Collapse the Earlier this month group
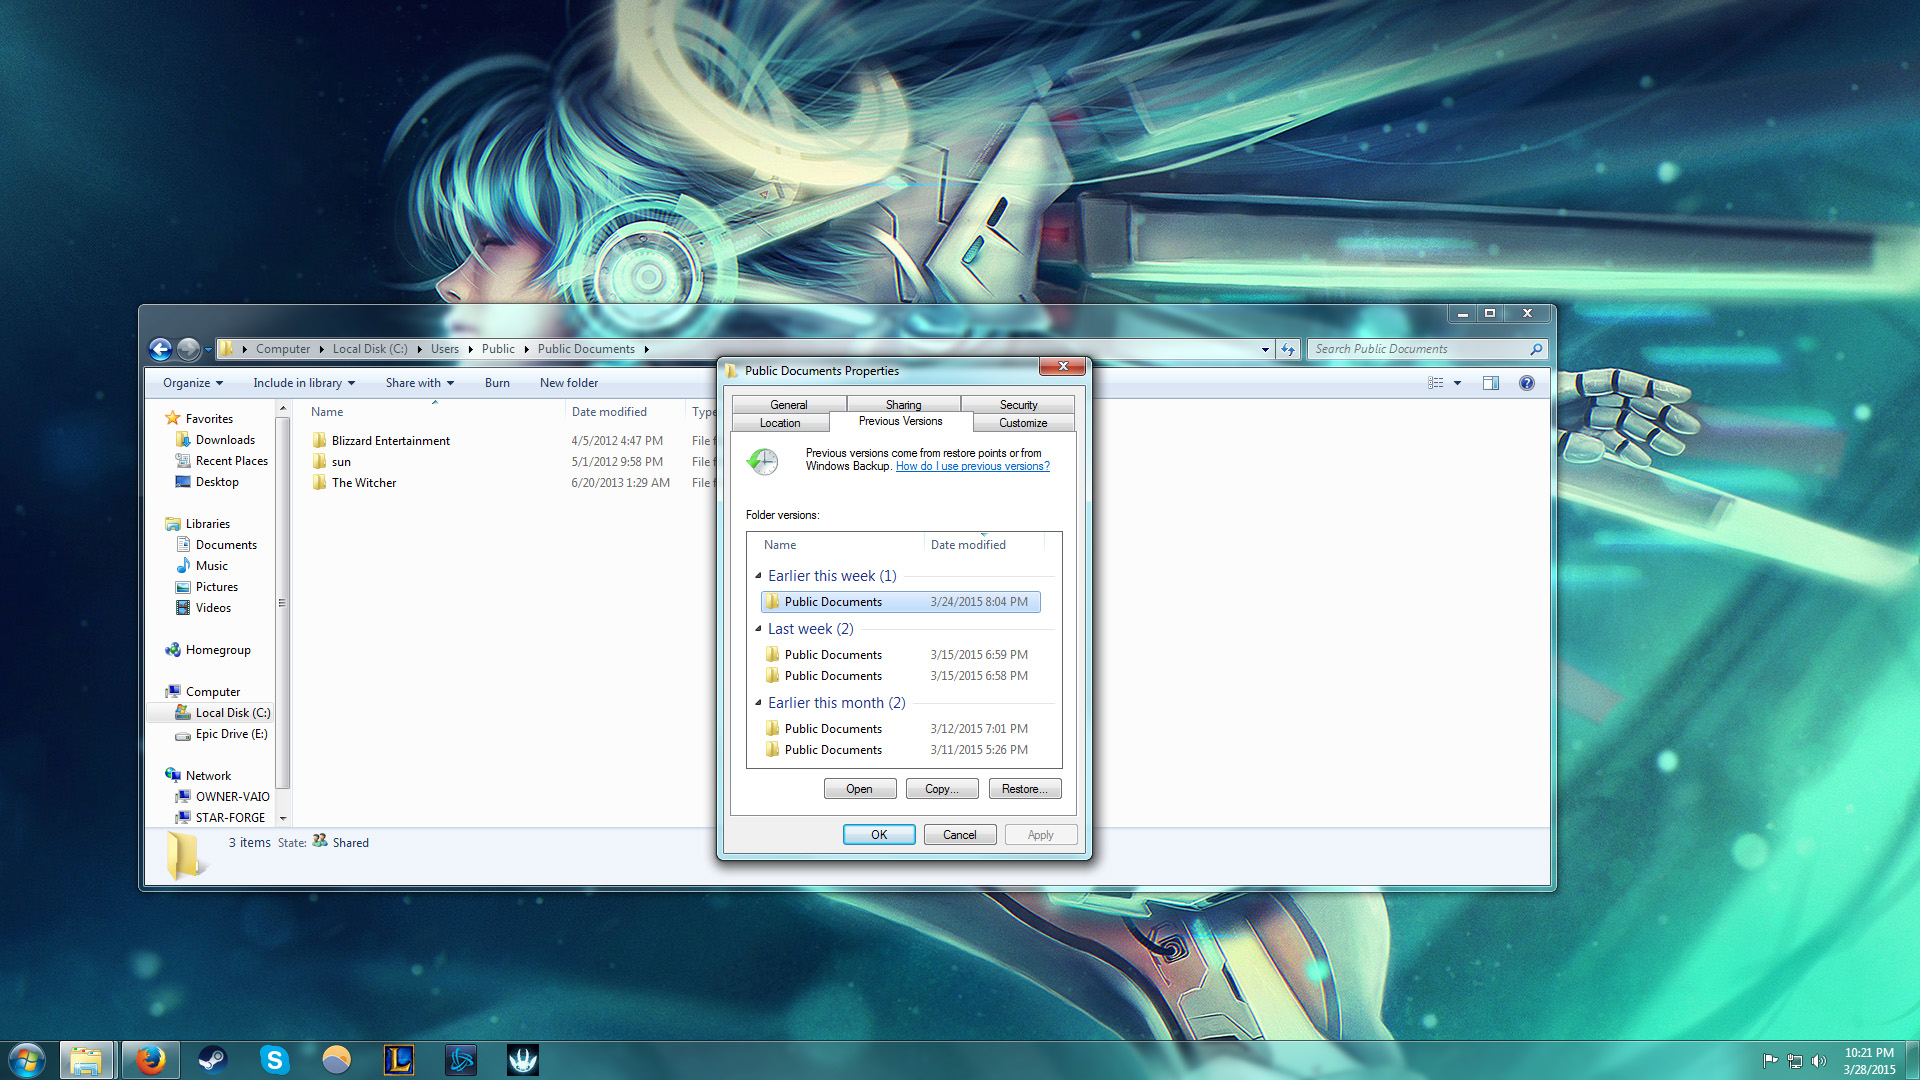The height and width of the screenshot is (1080, 1920). point(758,703)
